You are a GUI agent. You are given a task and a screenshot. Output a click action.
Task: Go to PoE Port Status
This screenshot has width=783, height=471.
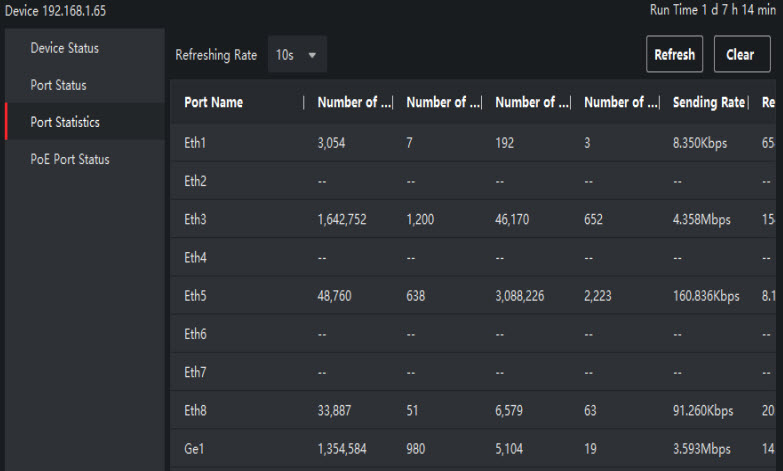point(70,159)
